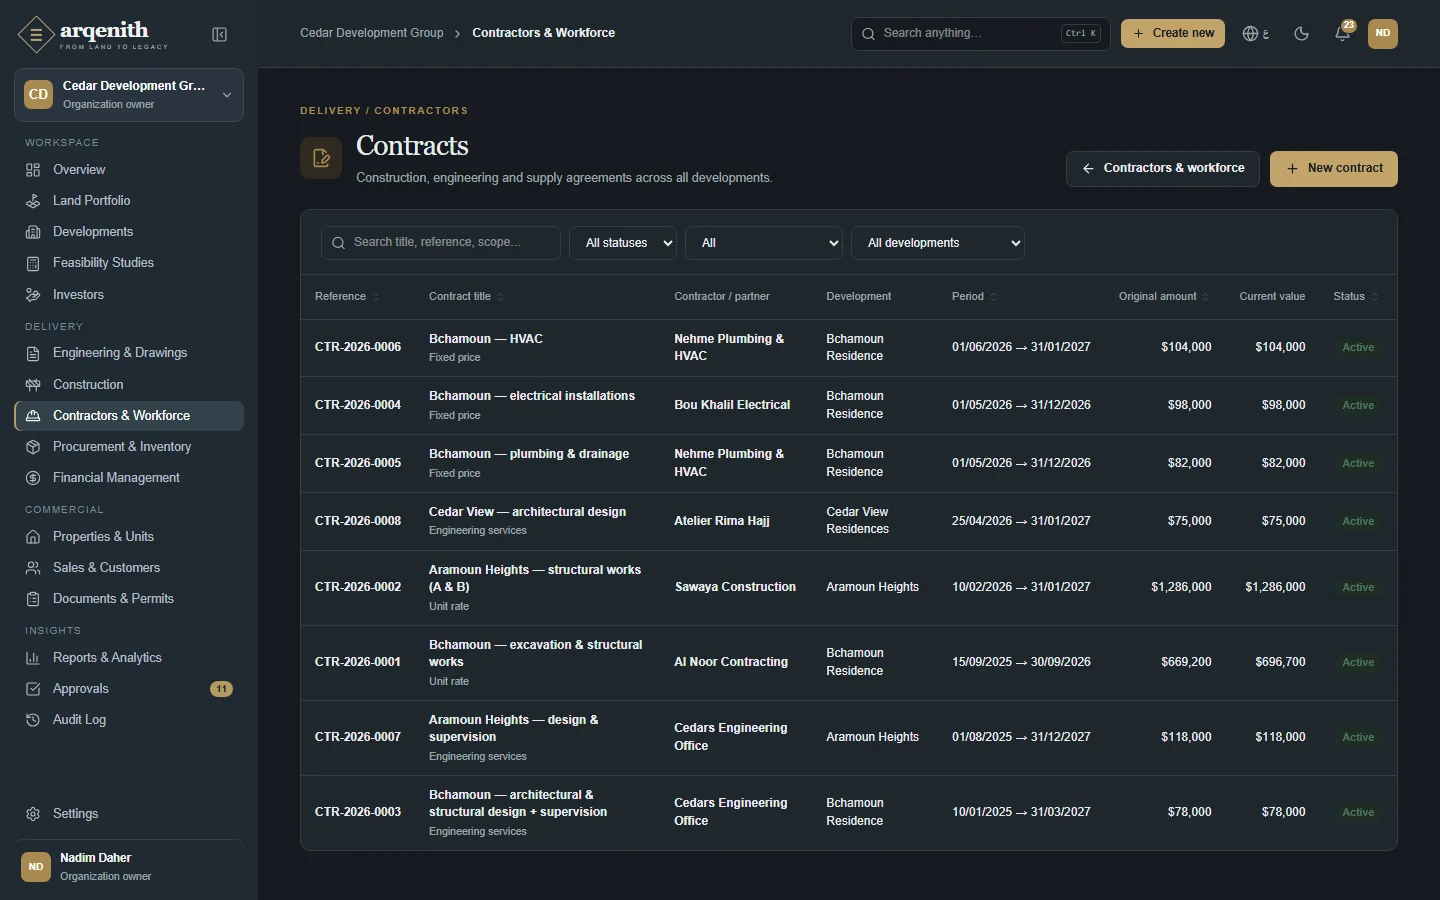
Task: Select Sawaya Construction contractor cell
Action: coord(735,587)
